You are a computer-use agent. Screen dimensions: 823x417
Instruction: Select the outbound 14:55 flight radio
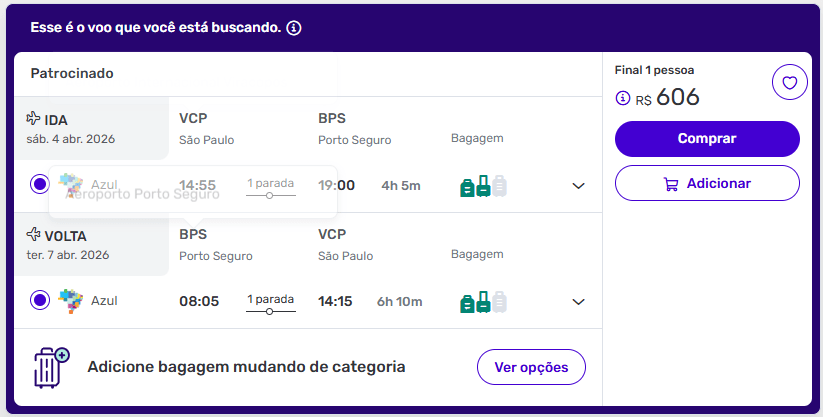[39, 184]
